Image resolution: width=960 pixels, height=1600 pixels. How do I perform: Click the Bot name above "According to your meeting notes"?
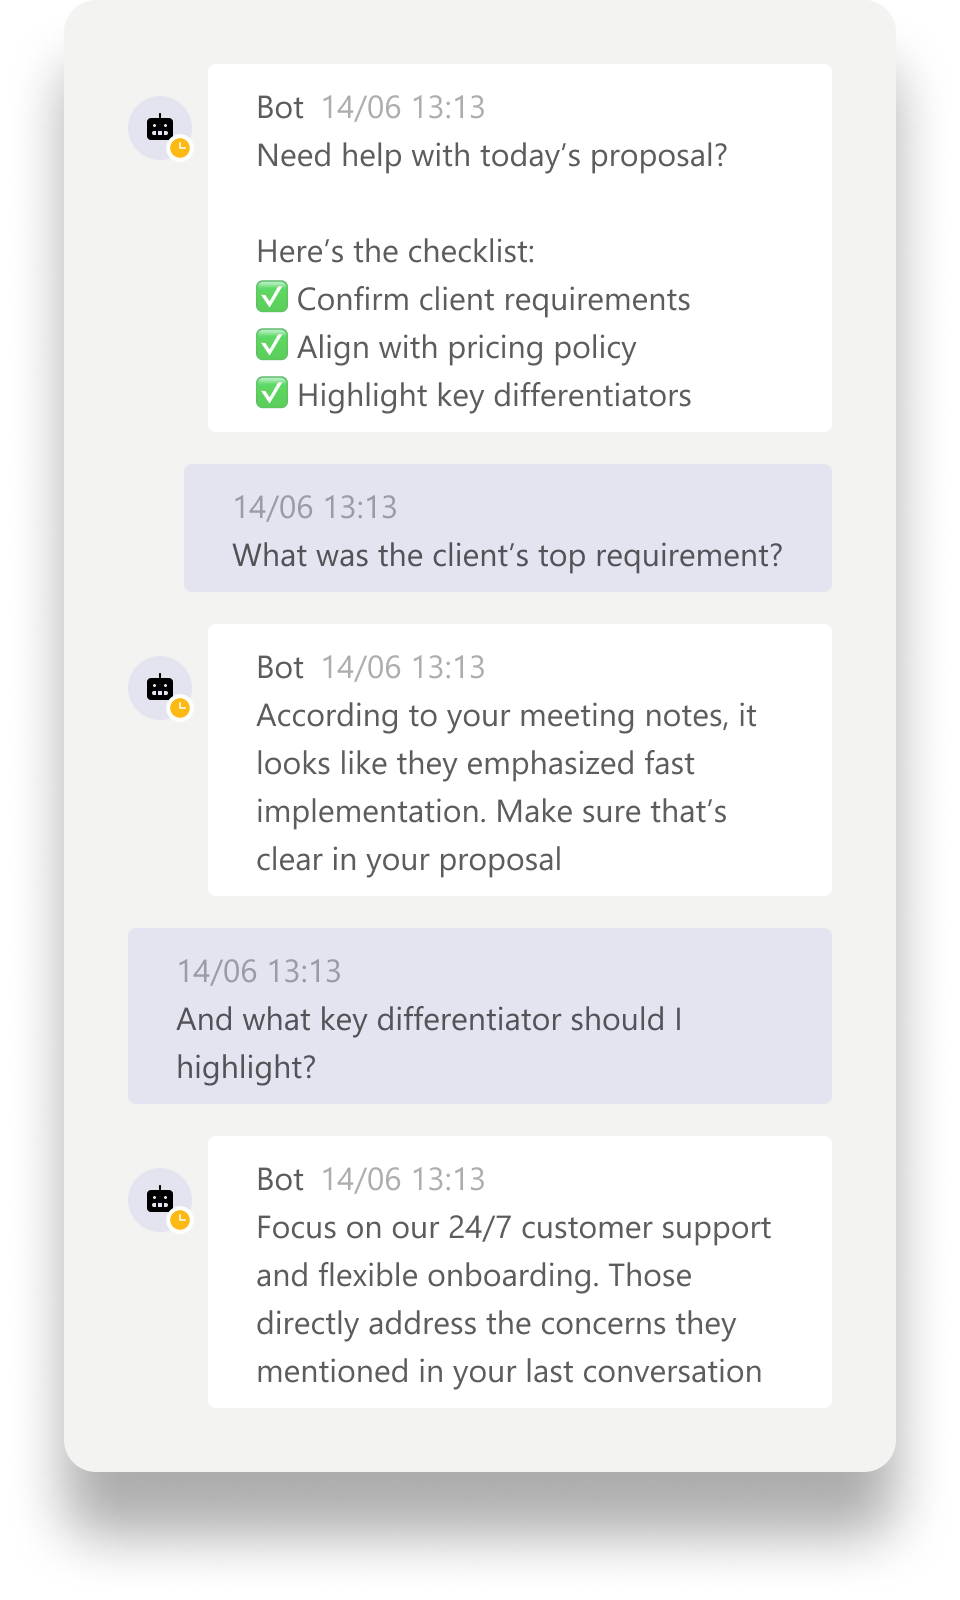point(280,668)
